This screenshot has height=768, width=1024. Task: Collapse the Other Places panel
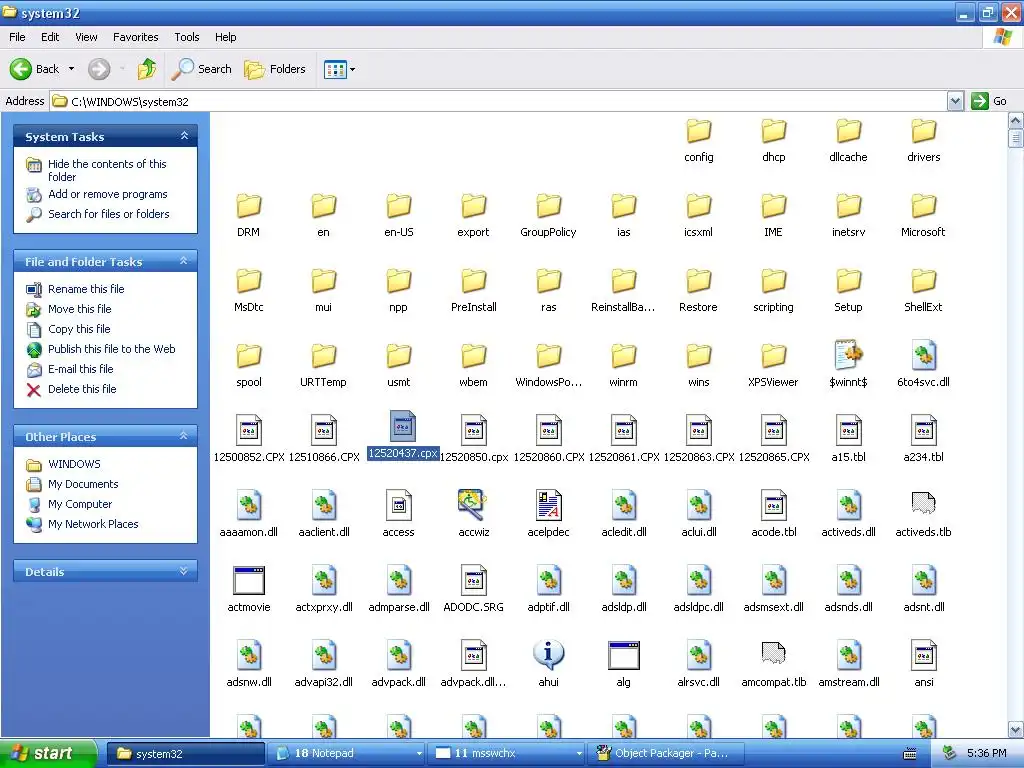tap(184, 436)
